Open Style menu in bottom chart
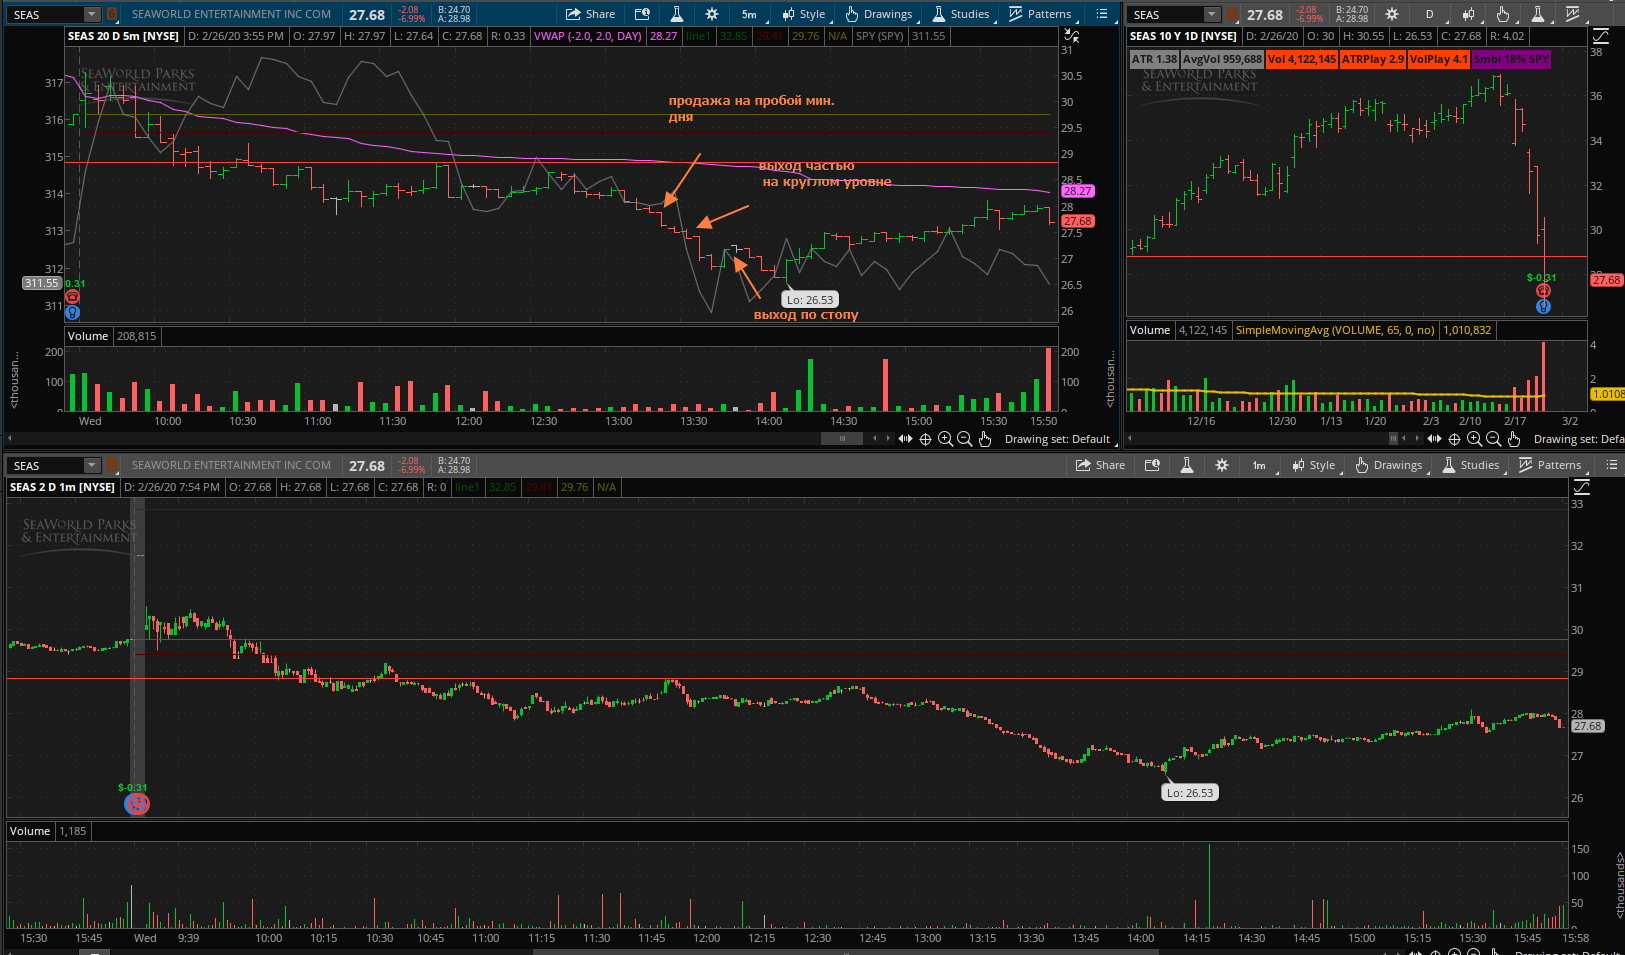Screen dimensions: 1625x955 point(1314,465)
